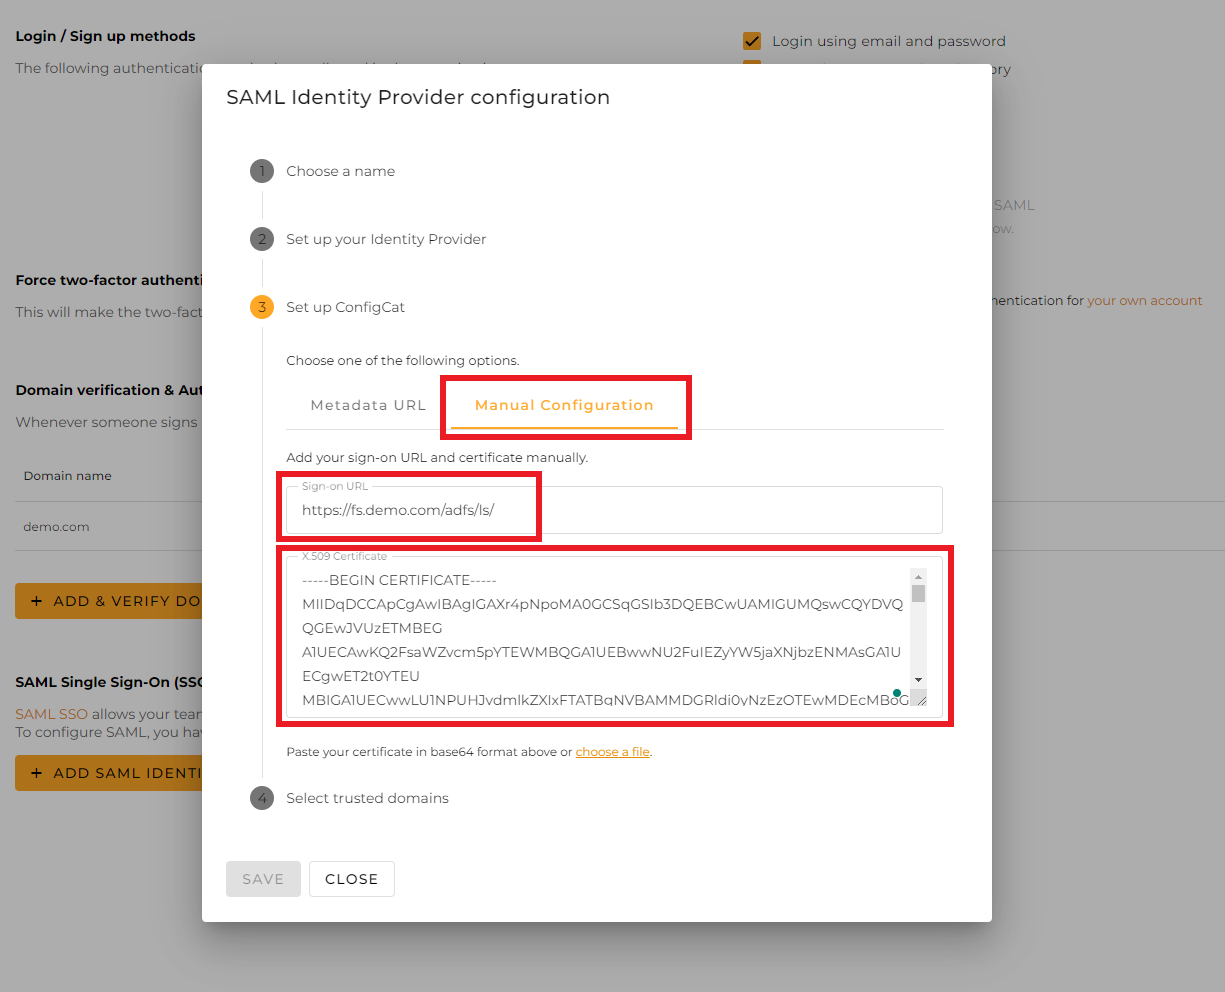Image resolution: width=1225 pixels, height=992 pixels.
Task: Click plus icon on Add SAML Identity button
Action: [37, 773]
